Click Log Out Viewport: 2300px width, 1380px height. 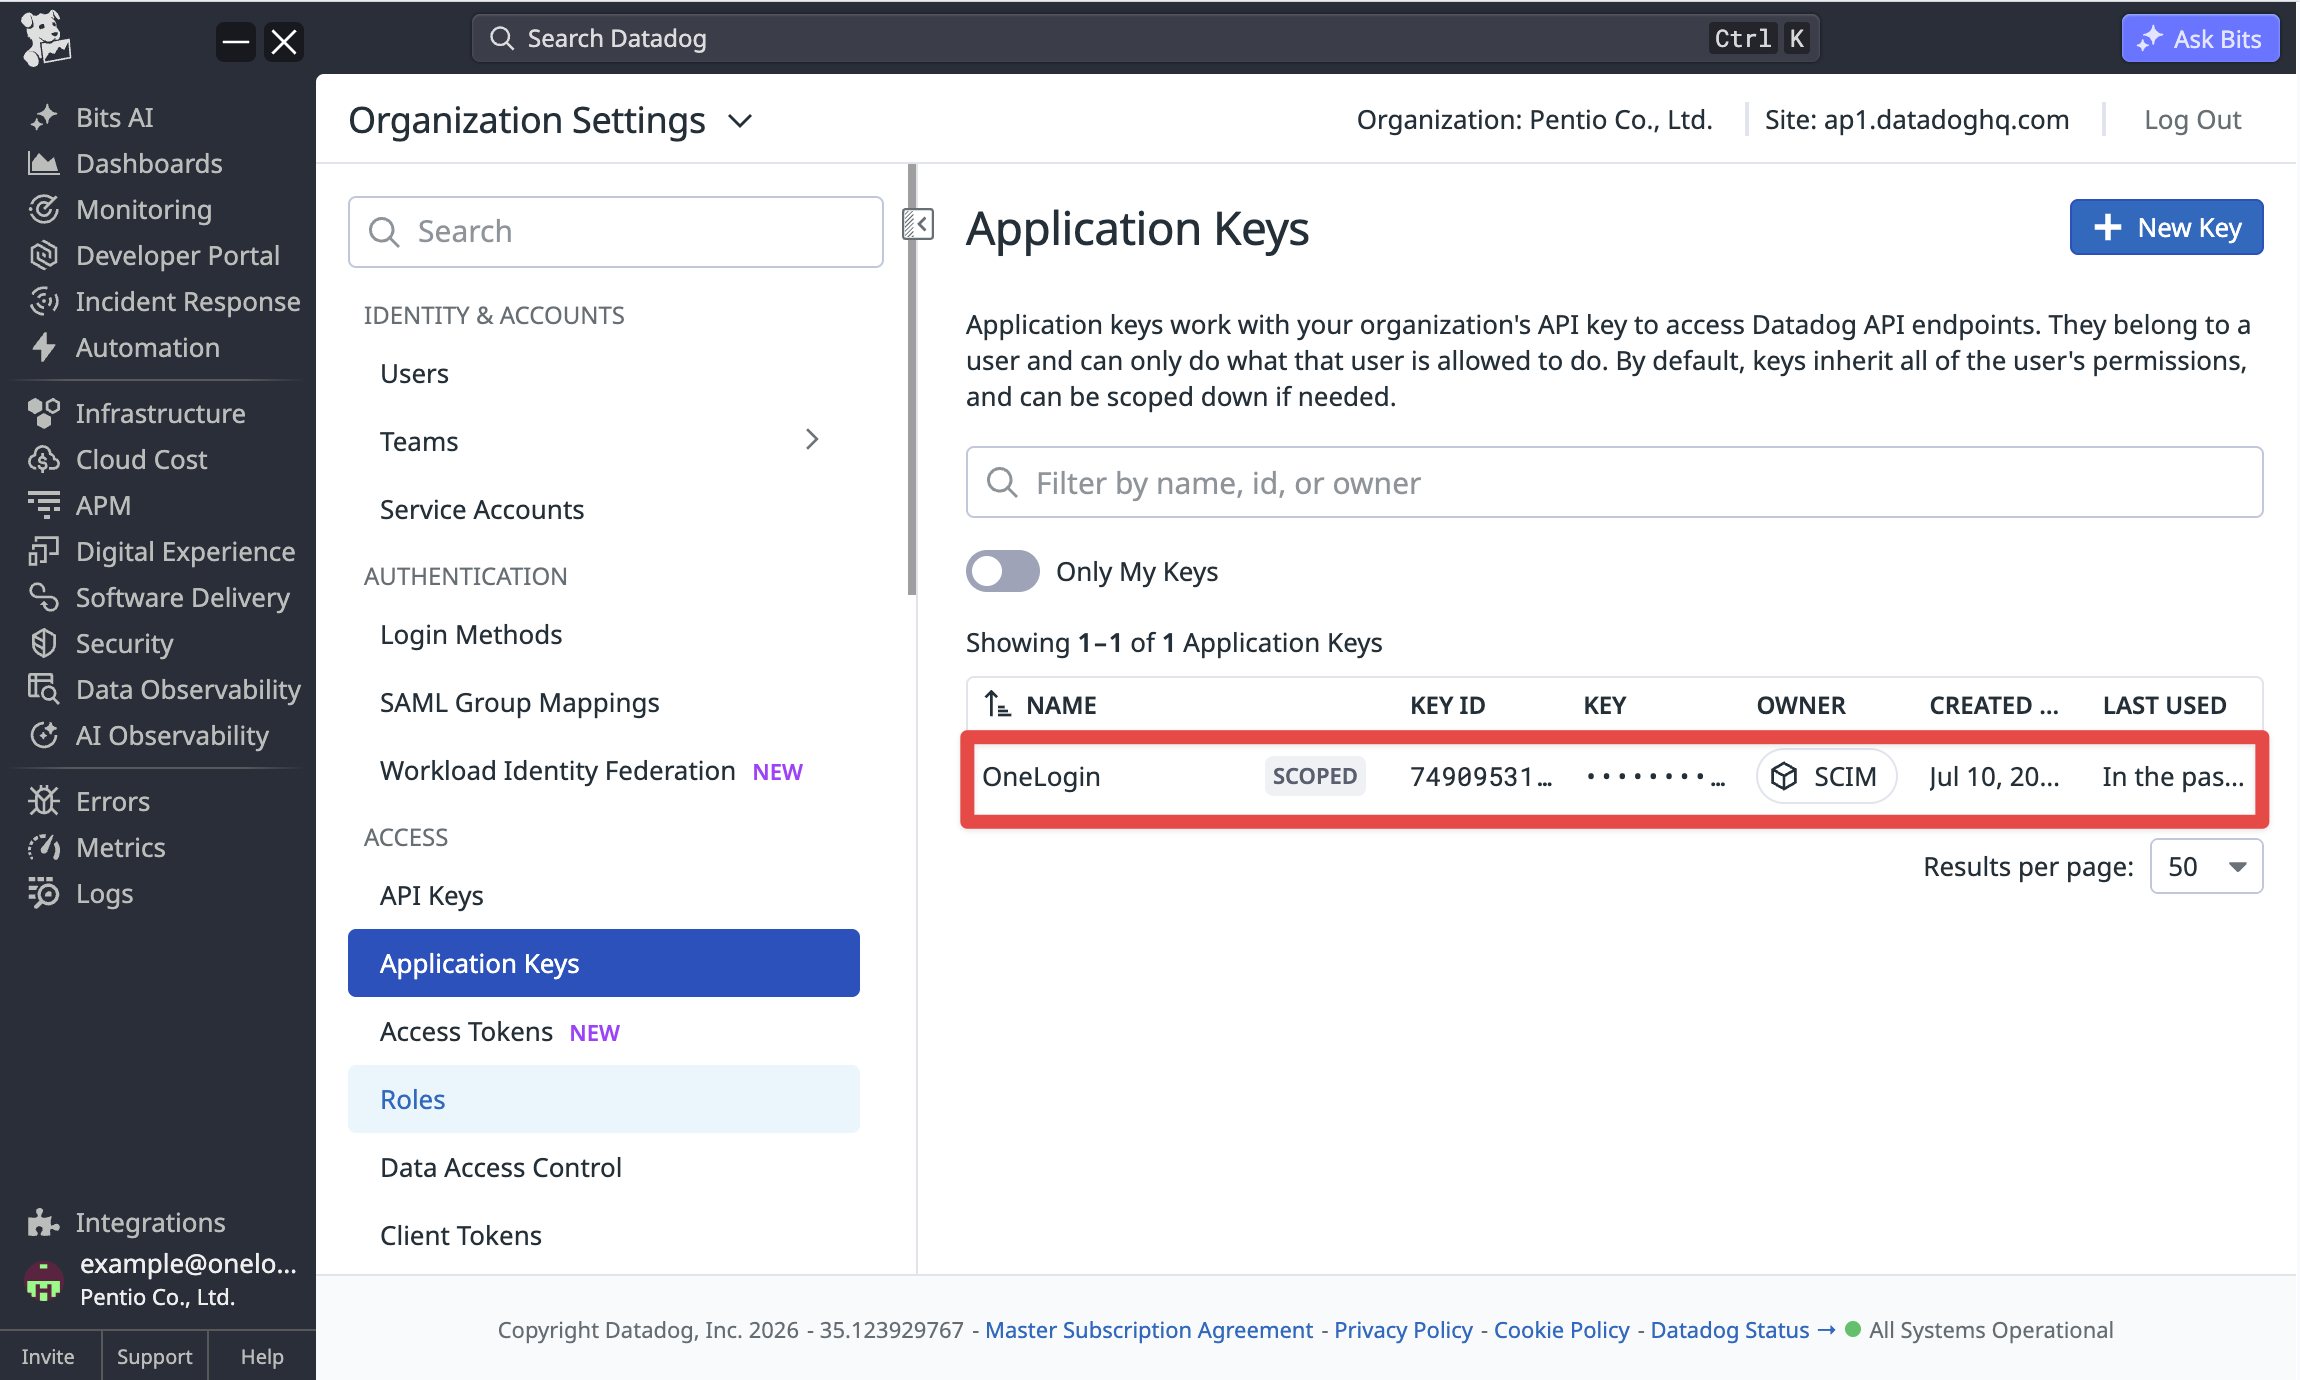pyautogui.click(x=2192, y=120)
